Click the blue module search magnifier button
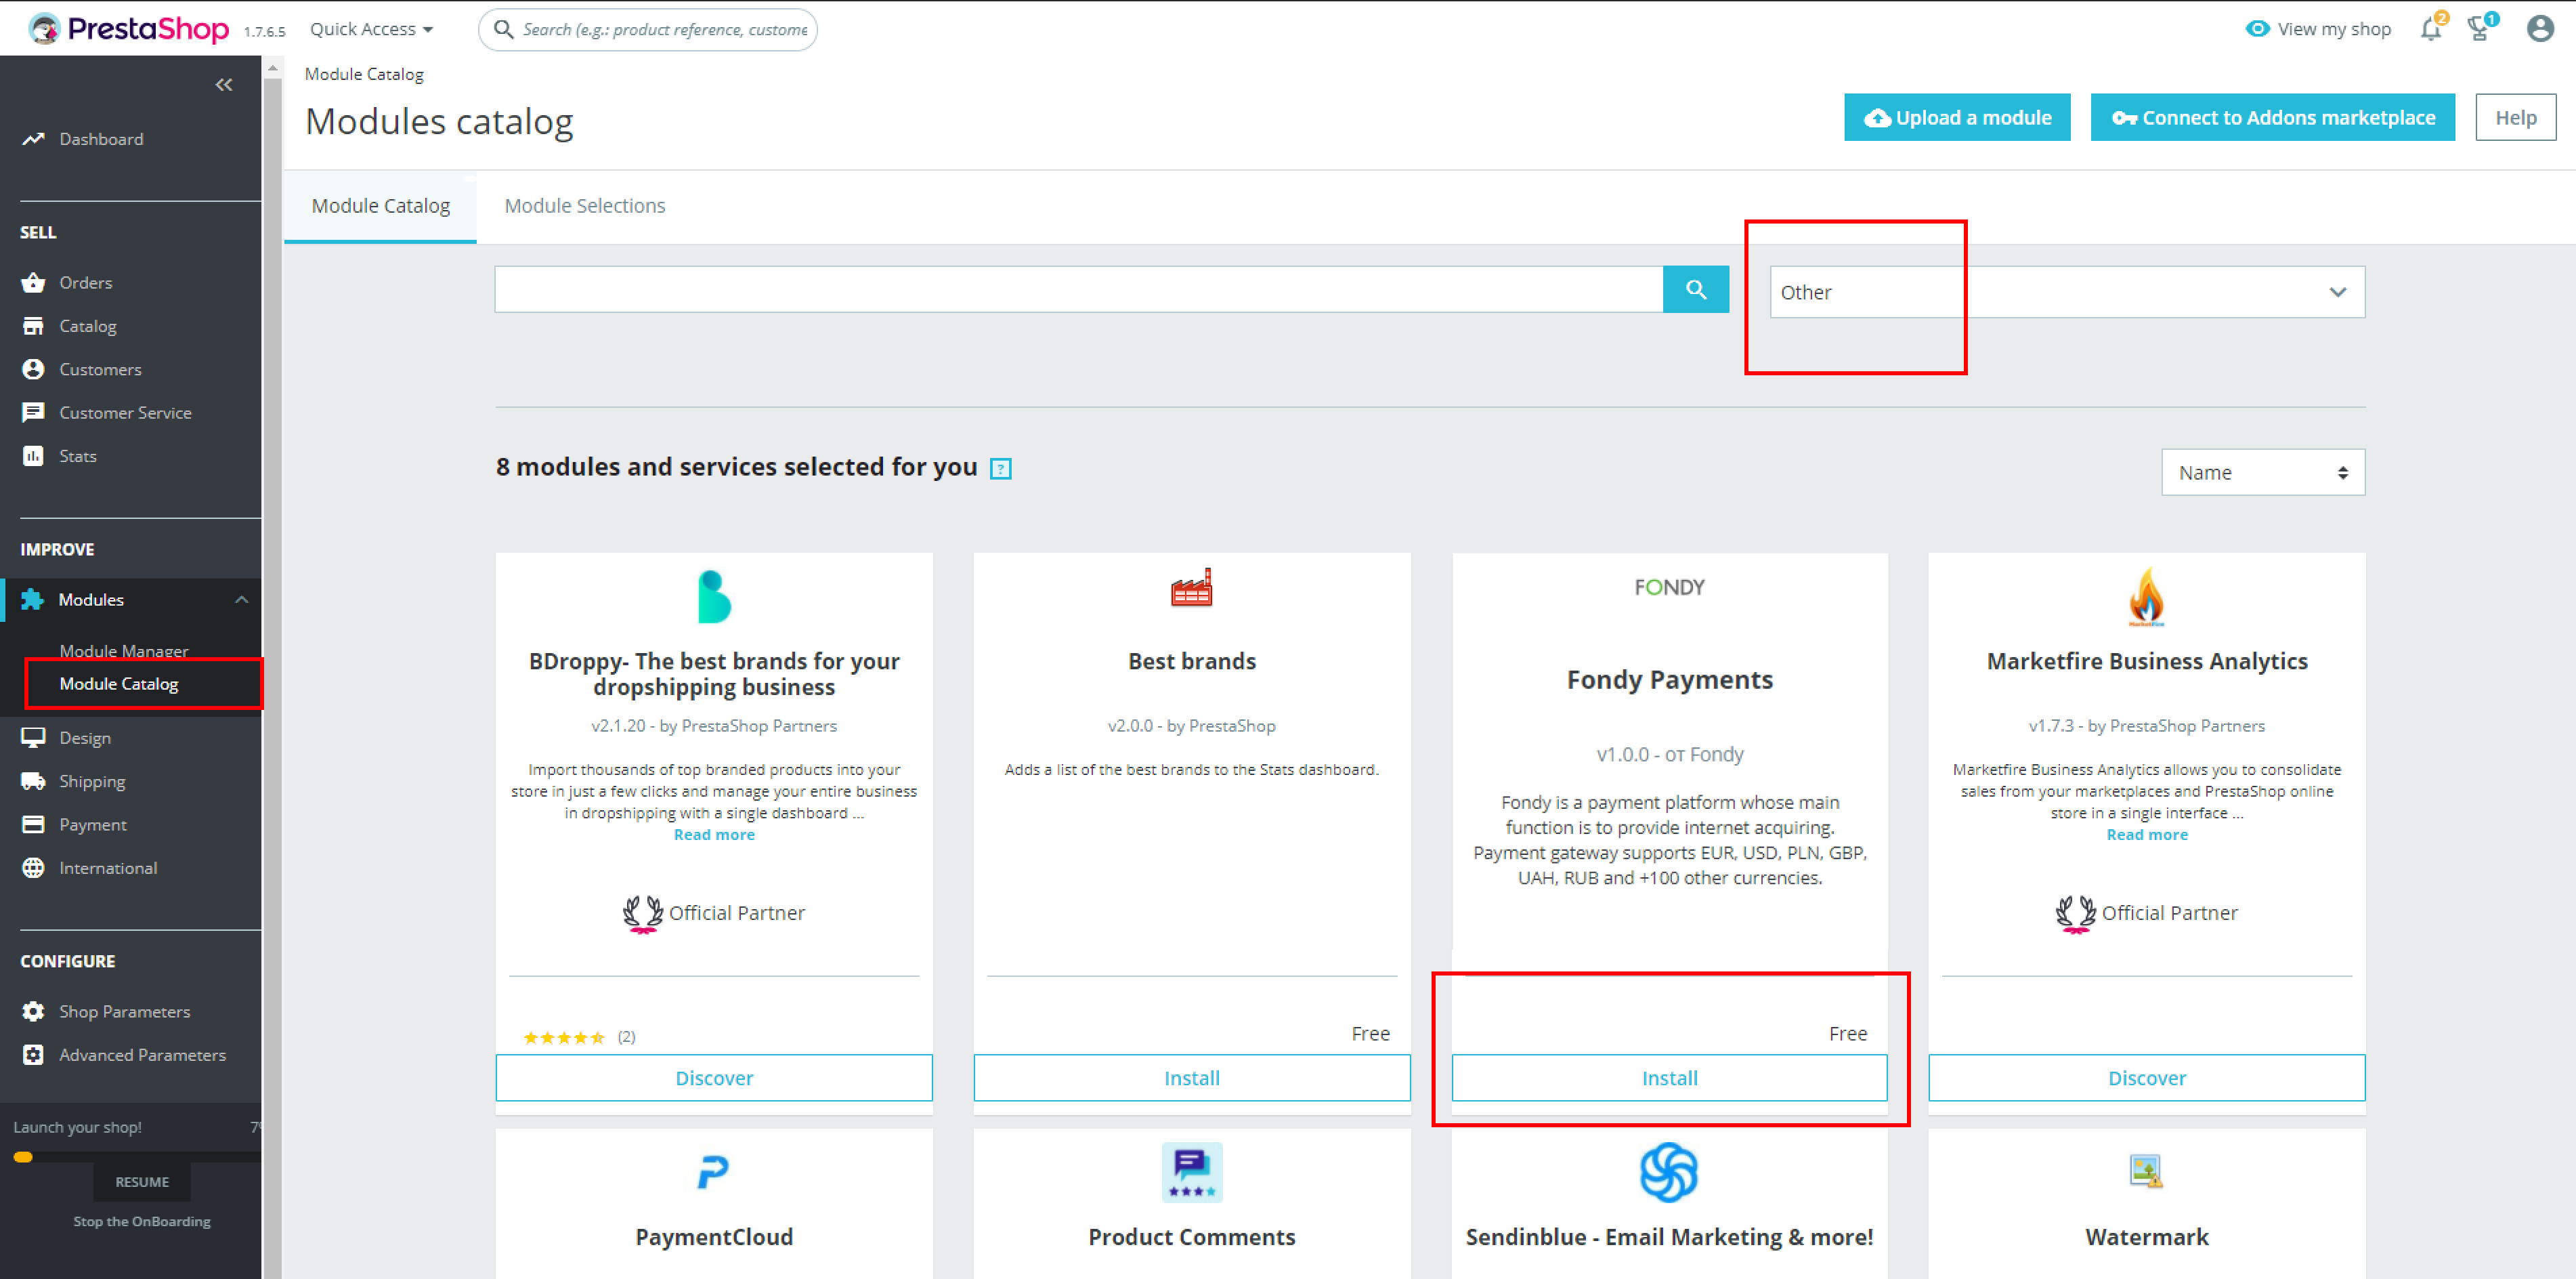 1696,289
